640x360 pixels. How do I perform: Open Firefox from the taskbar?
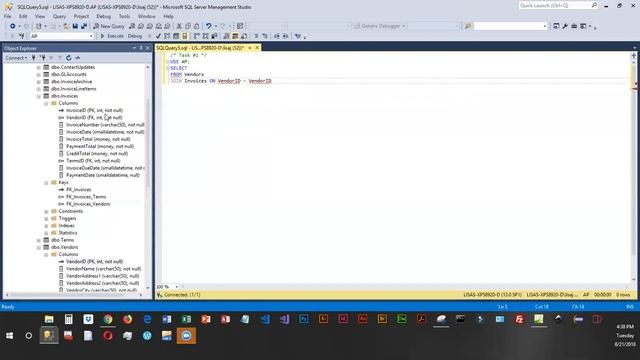pyautogui.click(x=127, y=319)
